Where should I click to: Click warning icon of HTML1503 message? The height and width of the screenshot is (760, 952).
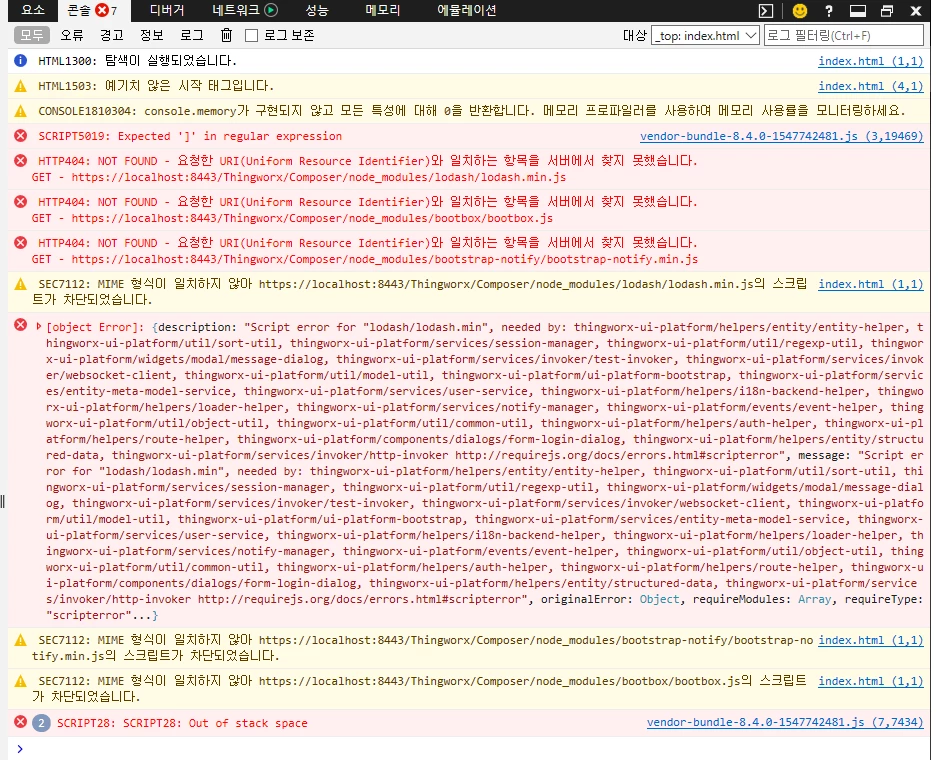(21, 86)
